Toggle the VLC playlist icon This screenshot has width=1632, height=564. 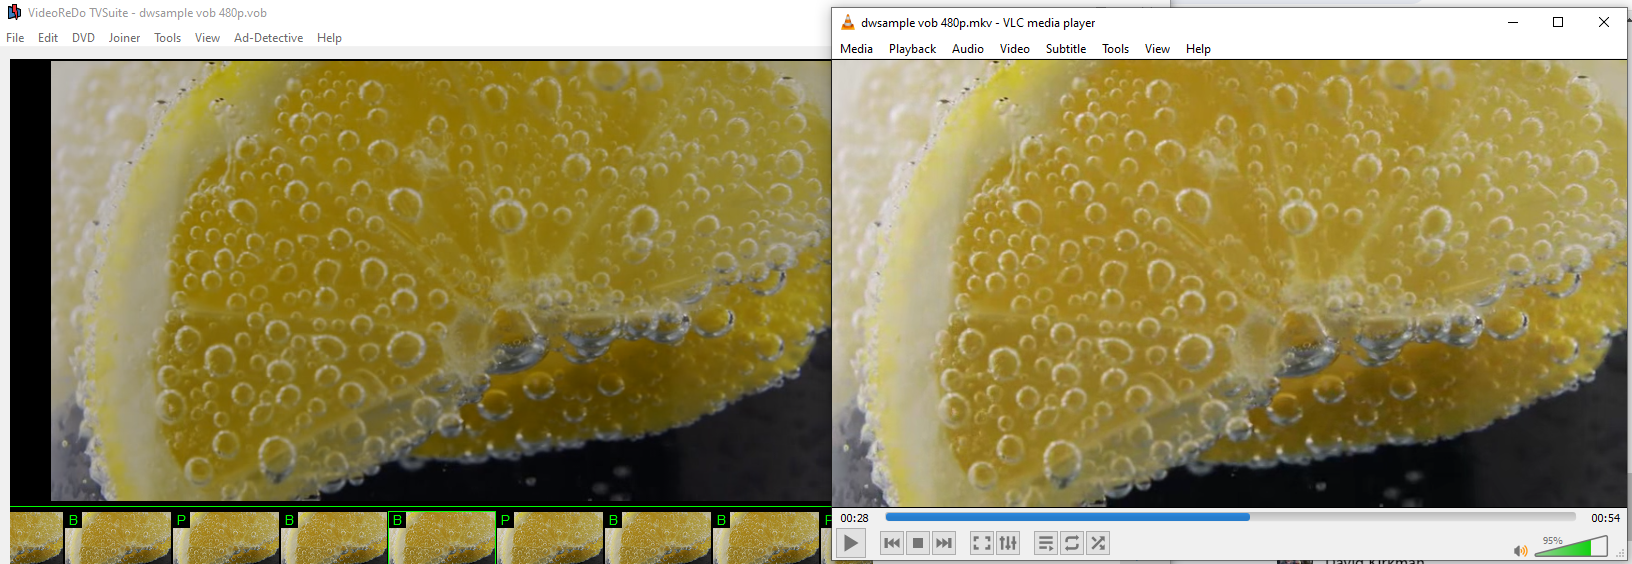[1046, 543]
